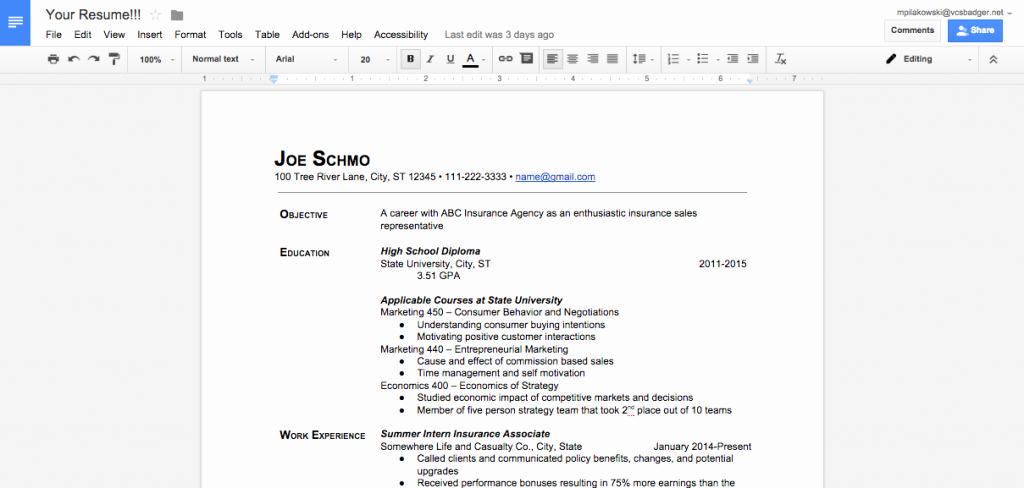Image resolution: width=1024 pixels, height=488 pixels.
Task: Open the Normal text styles dropdown
Action: point(223,59)
